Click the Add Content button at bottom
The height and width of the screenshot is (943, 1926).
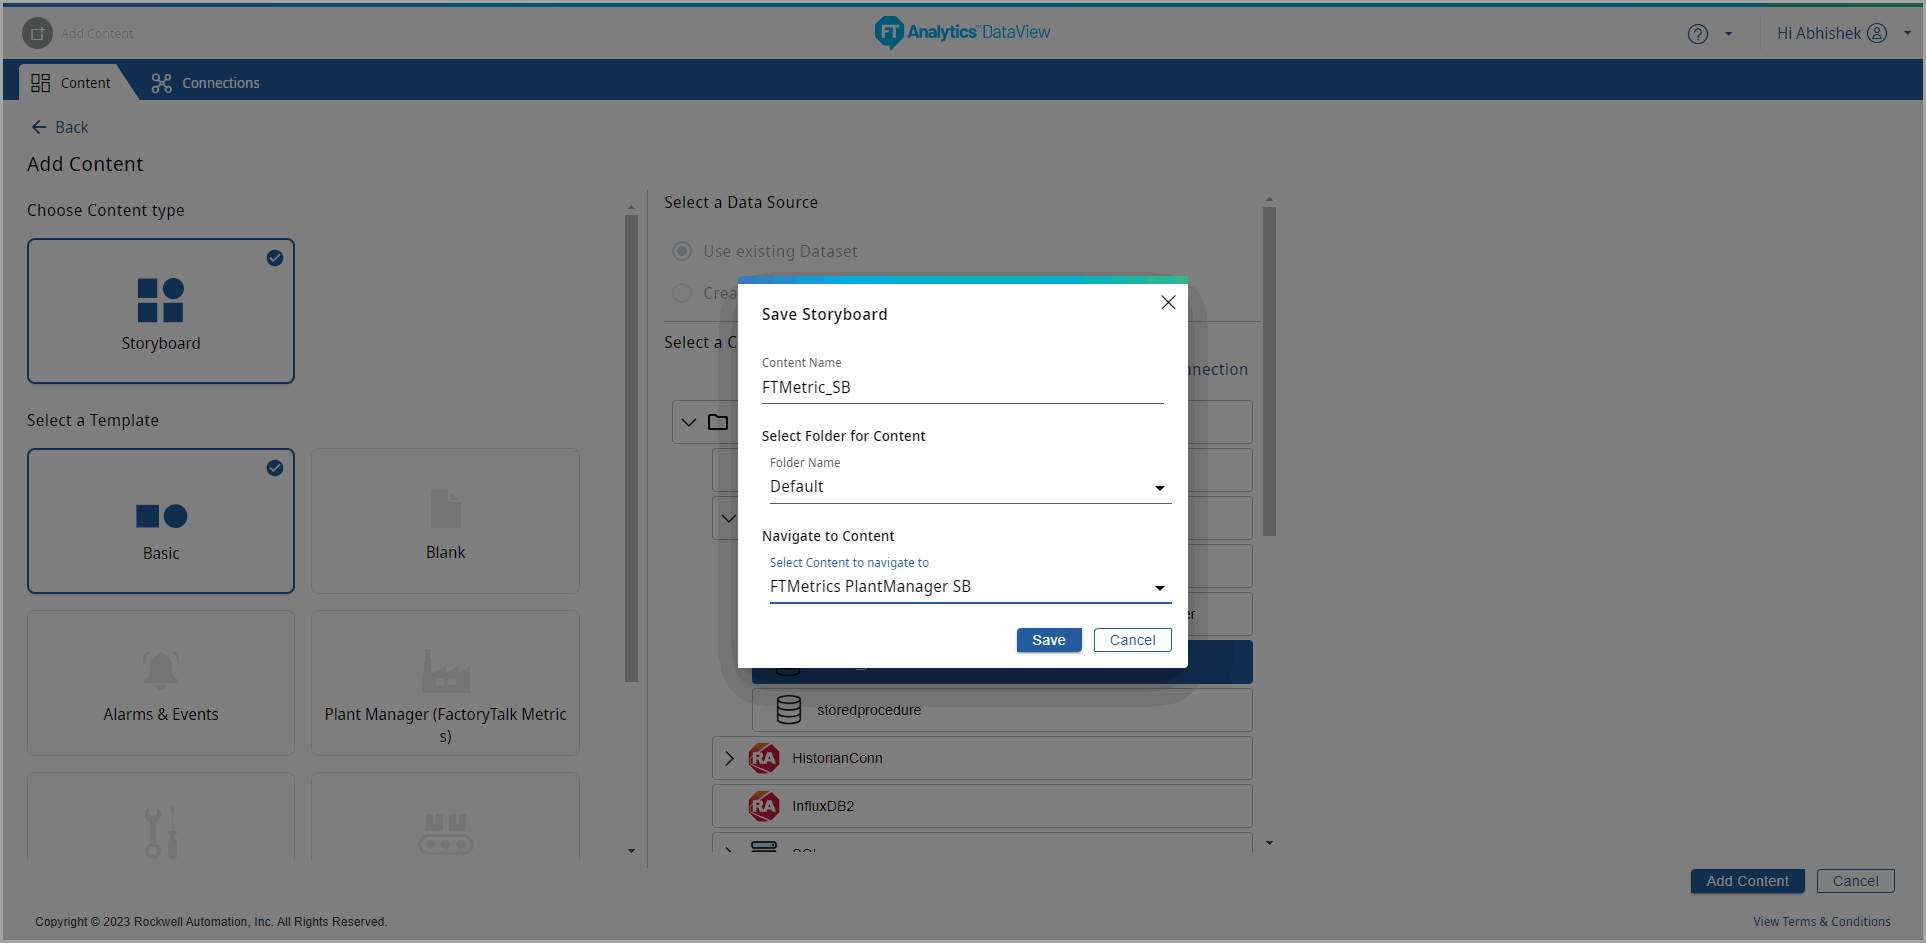1747,881
